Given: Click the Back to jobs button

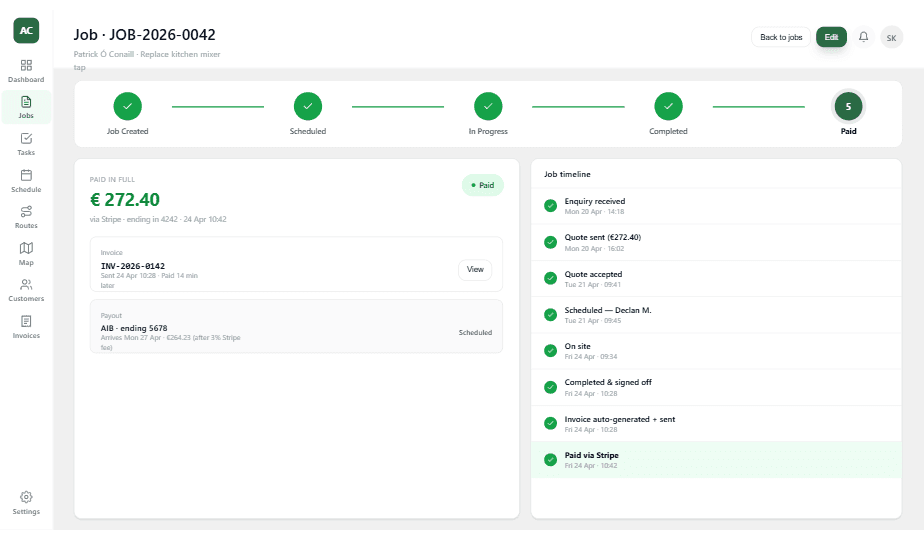Looking at the screenshot, I should coord(781,37).
